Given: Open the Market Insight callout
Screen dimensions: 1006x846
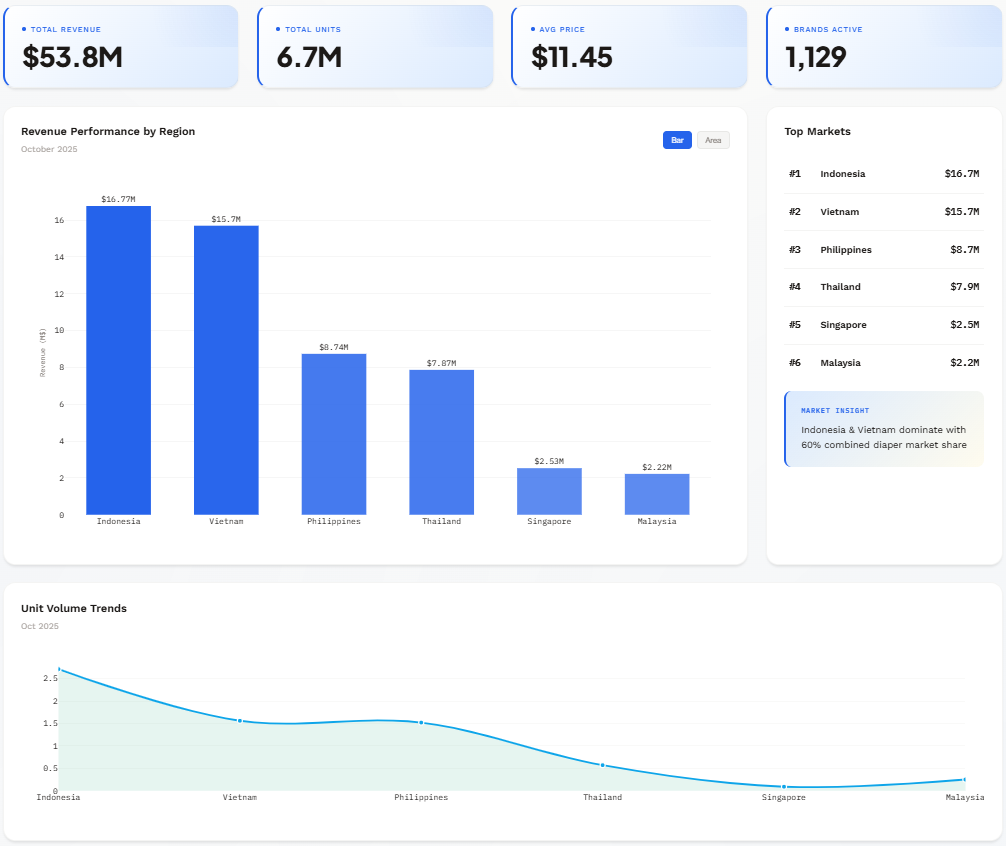Looking at the screenshot, I should coord(884,429).
